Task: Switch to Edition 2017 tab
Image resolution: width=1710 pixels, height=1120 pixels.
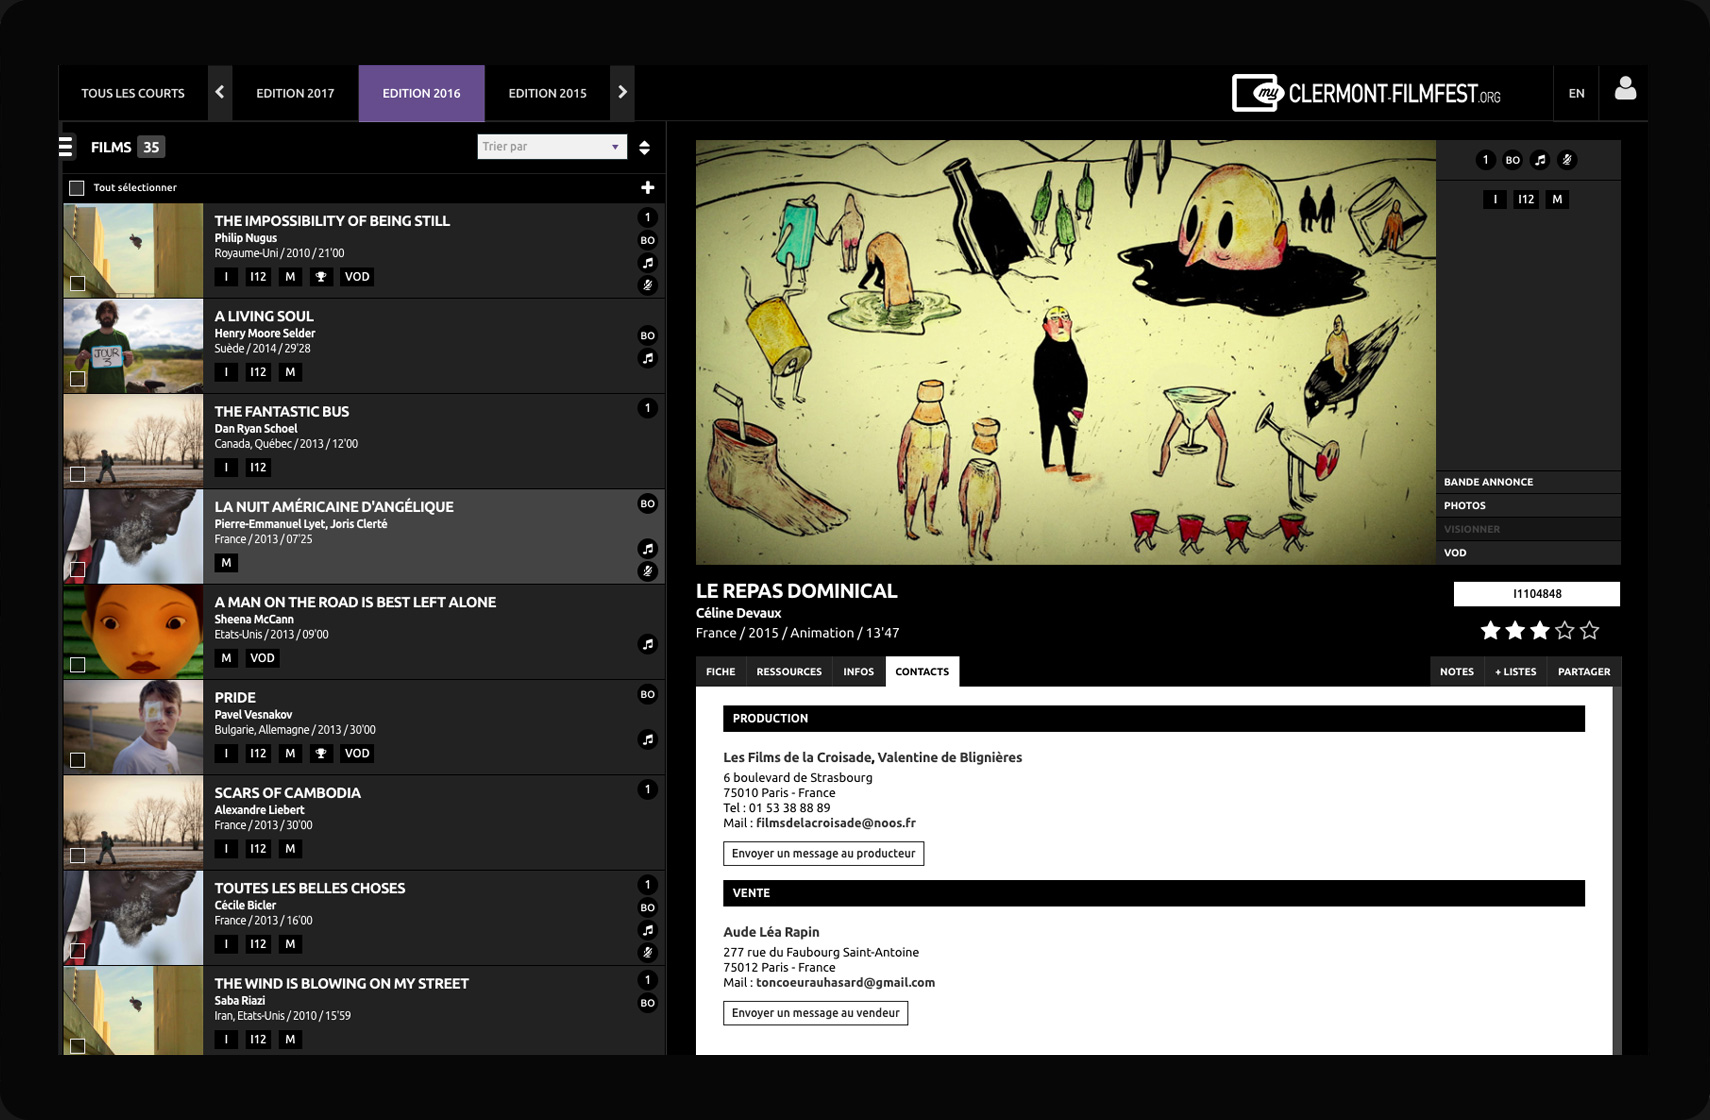Action: tap(295, 93)
